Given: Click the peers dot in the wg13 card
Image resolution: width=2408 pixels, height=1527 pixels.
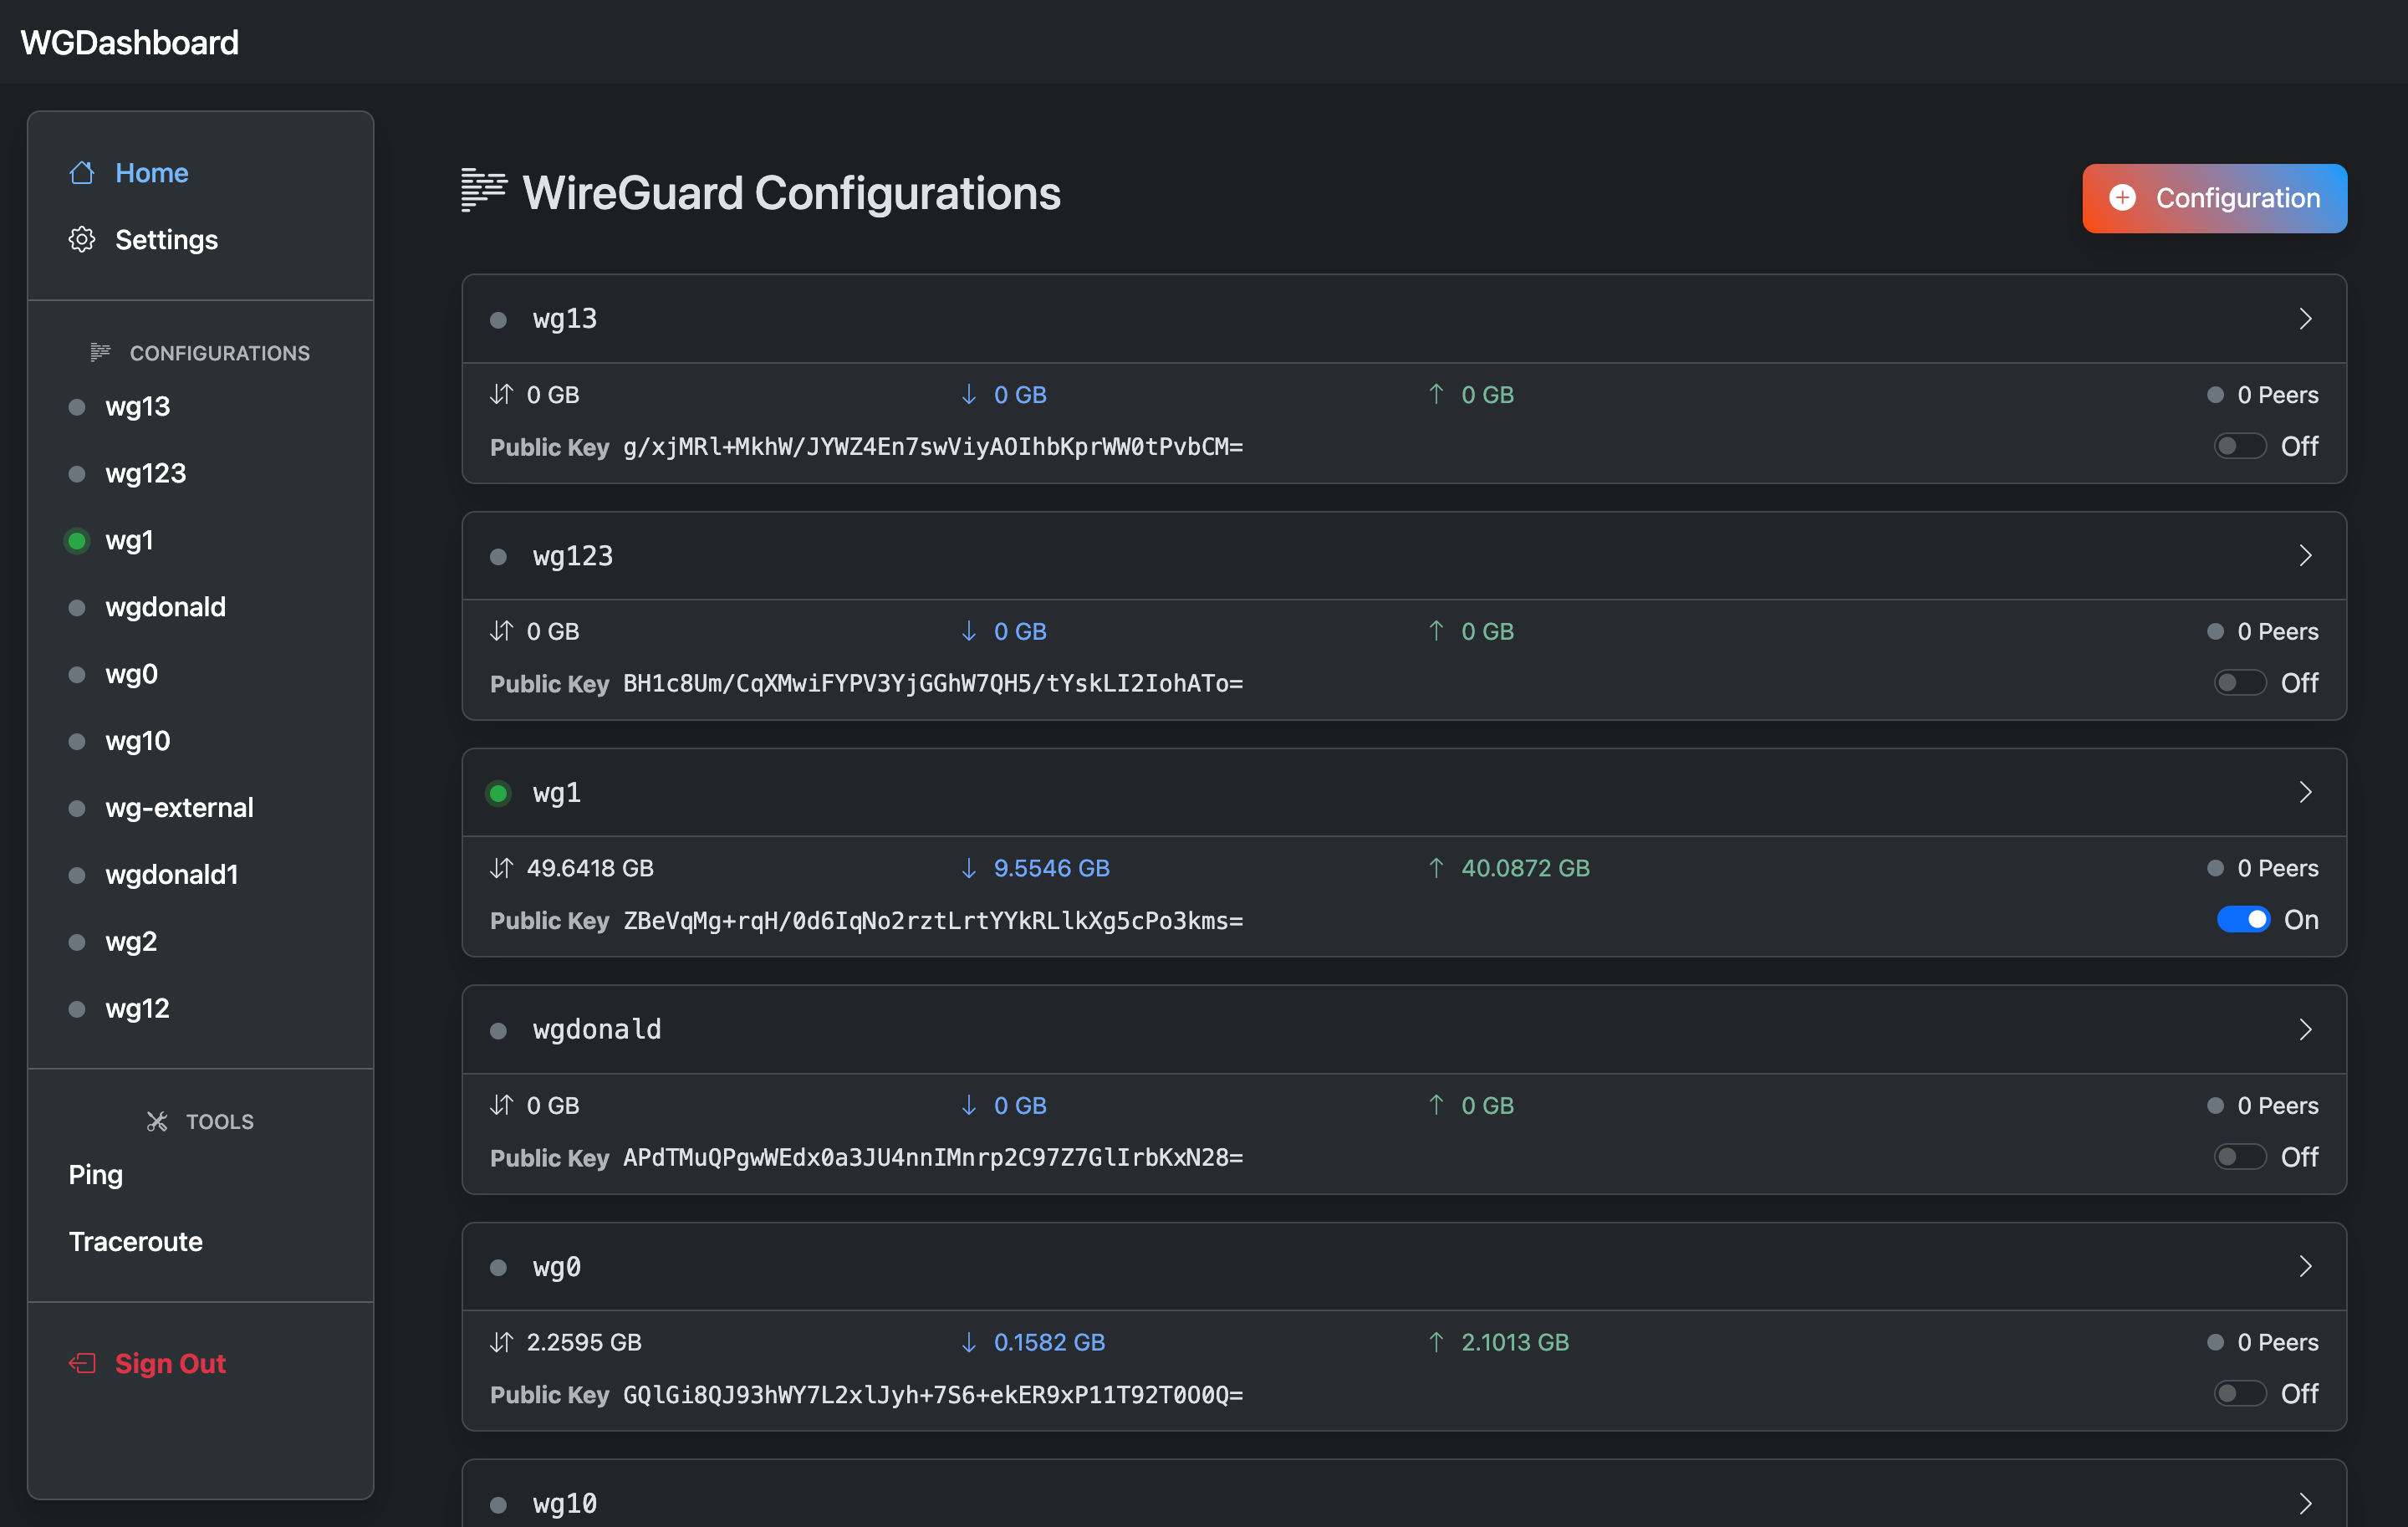Looking at the screenshot, I should click(x=2215, y=395).
